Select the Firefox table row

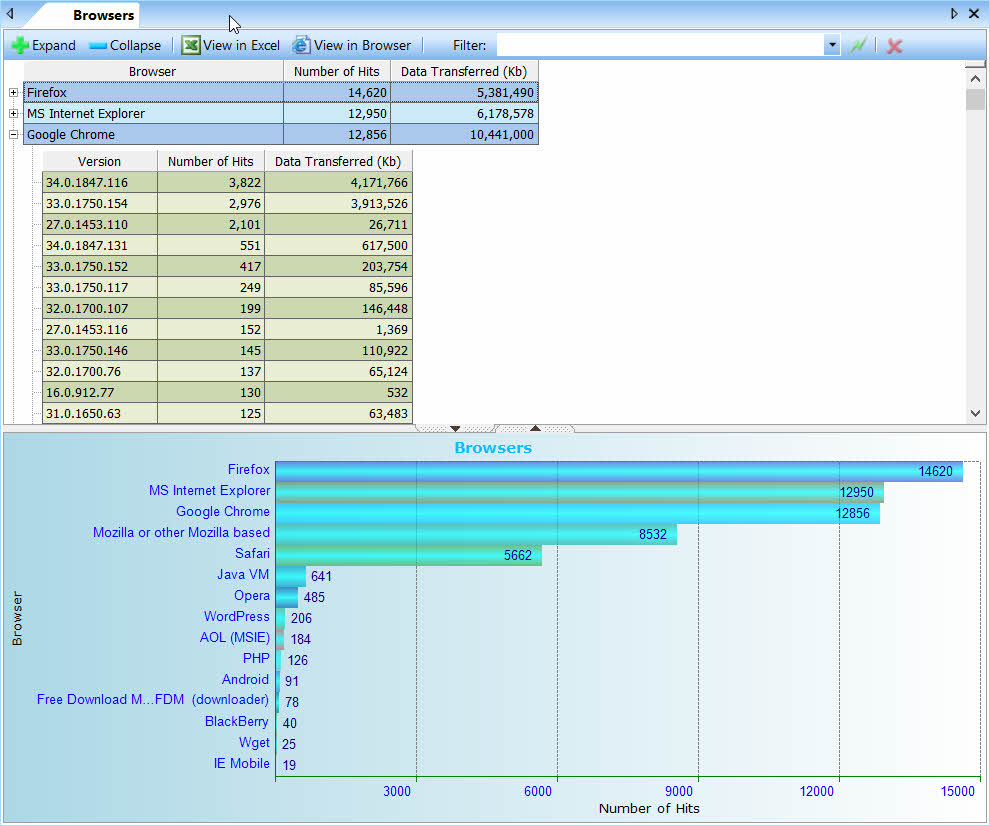tap(281, 92)
